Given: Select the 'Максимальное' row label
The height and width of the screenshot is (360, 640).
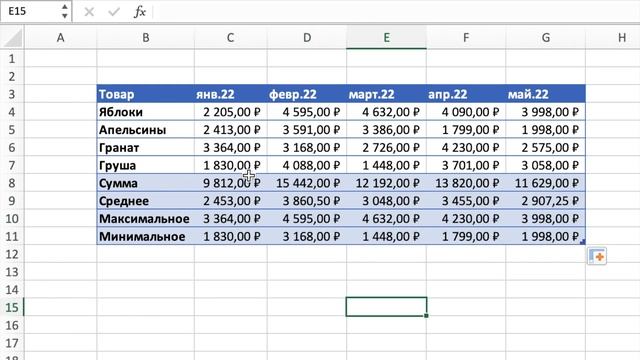Looking at the screenshot, I should coord(146,219).
